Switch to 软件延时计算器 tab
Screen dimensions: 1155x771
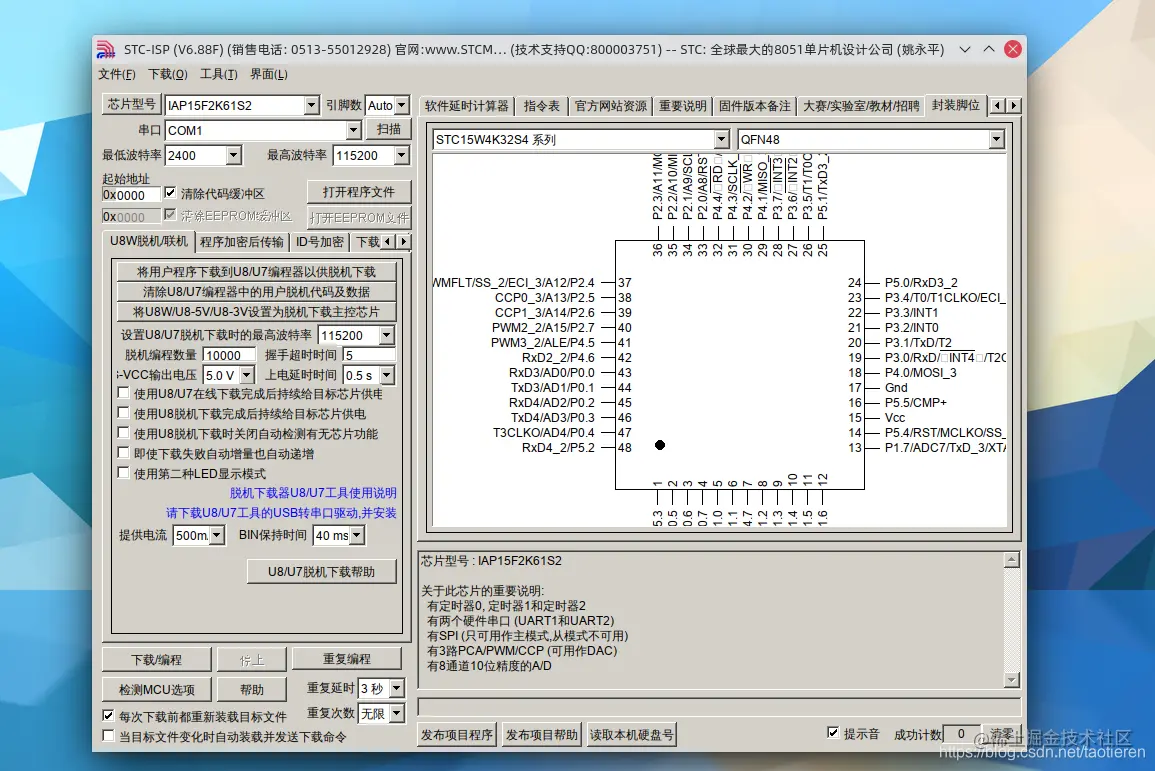click(x=467, y=106)
